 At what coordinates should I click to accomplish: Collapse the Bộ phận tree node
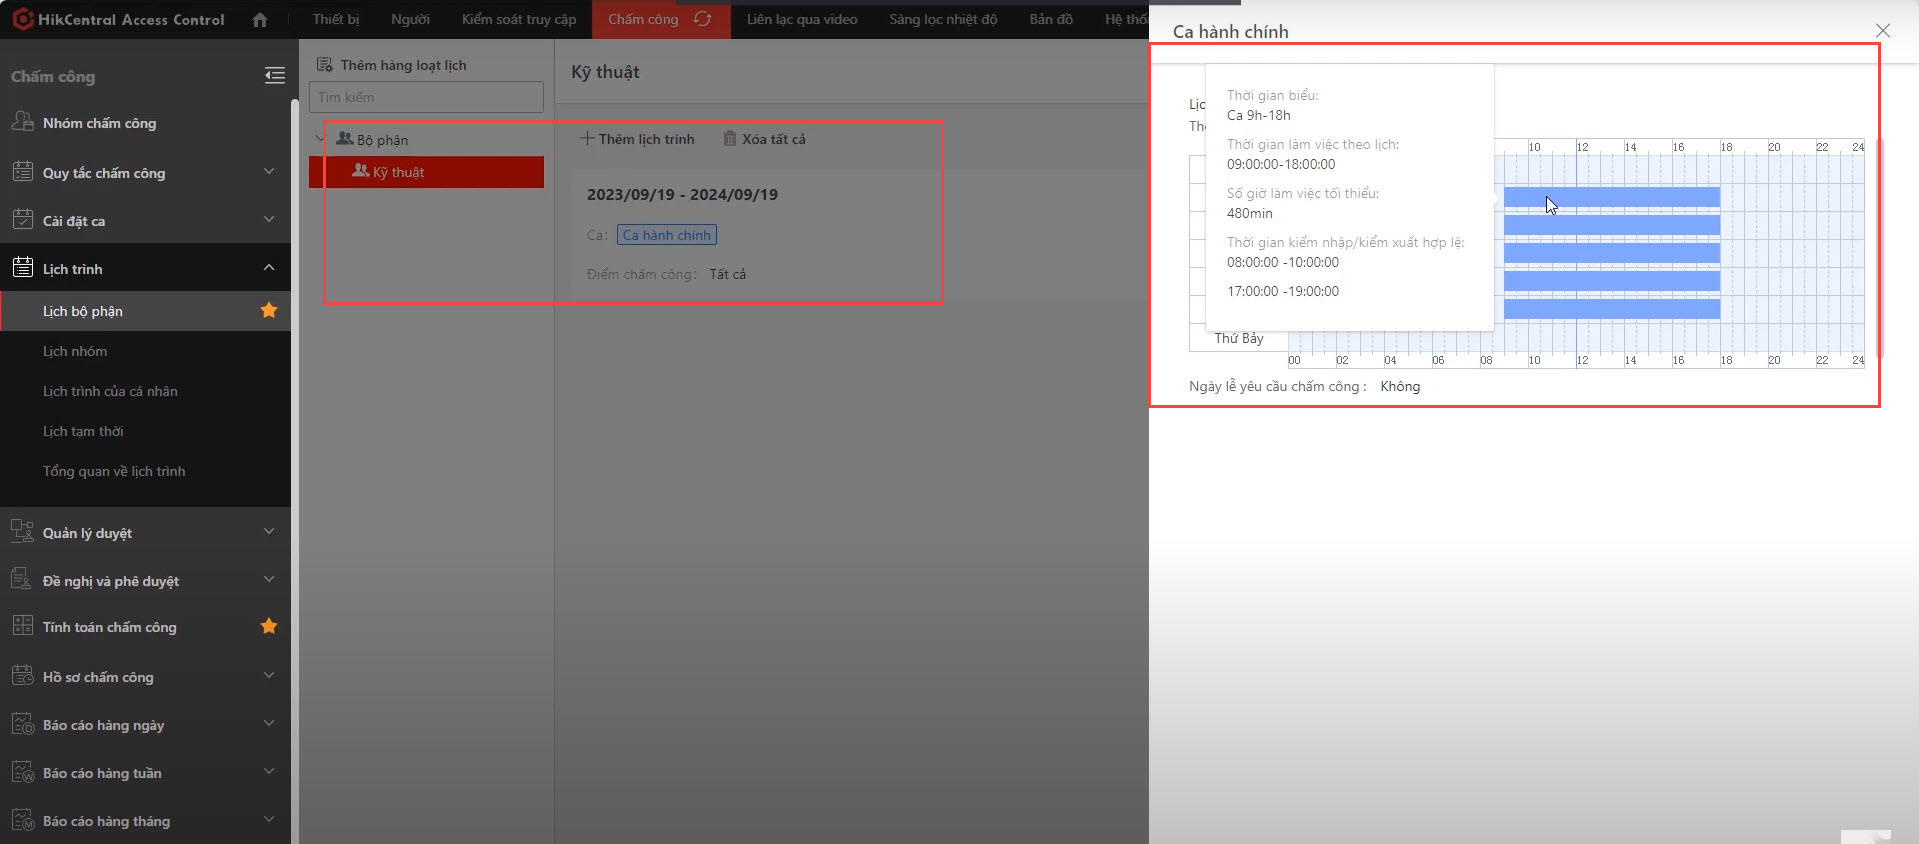(320, 139)
